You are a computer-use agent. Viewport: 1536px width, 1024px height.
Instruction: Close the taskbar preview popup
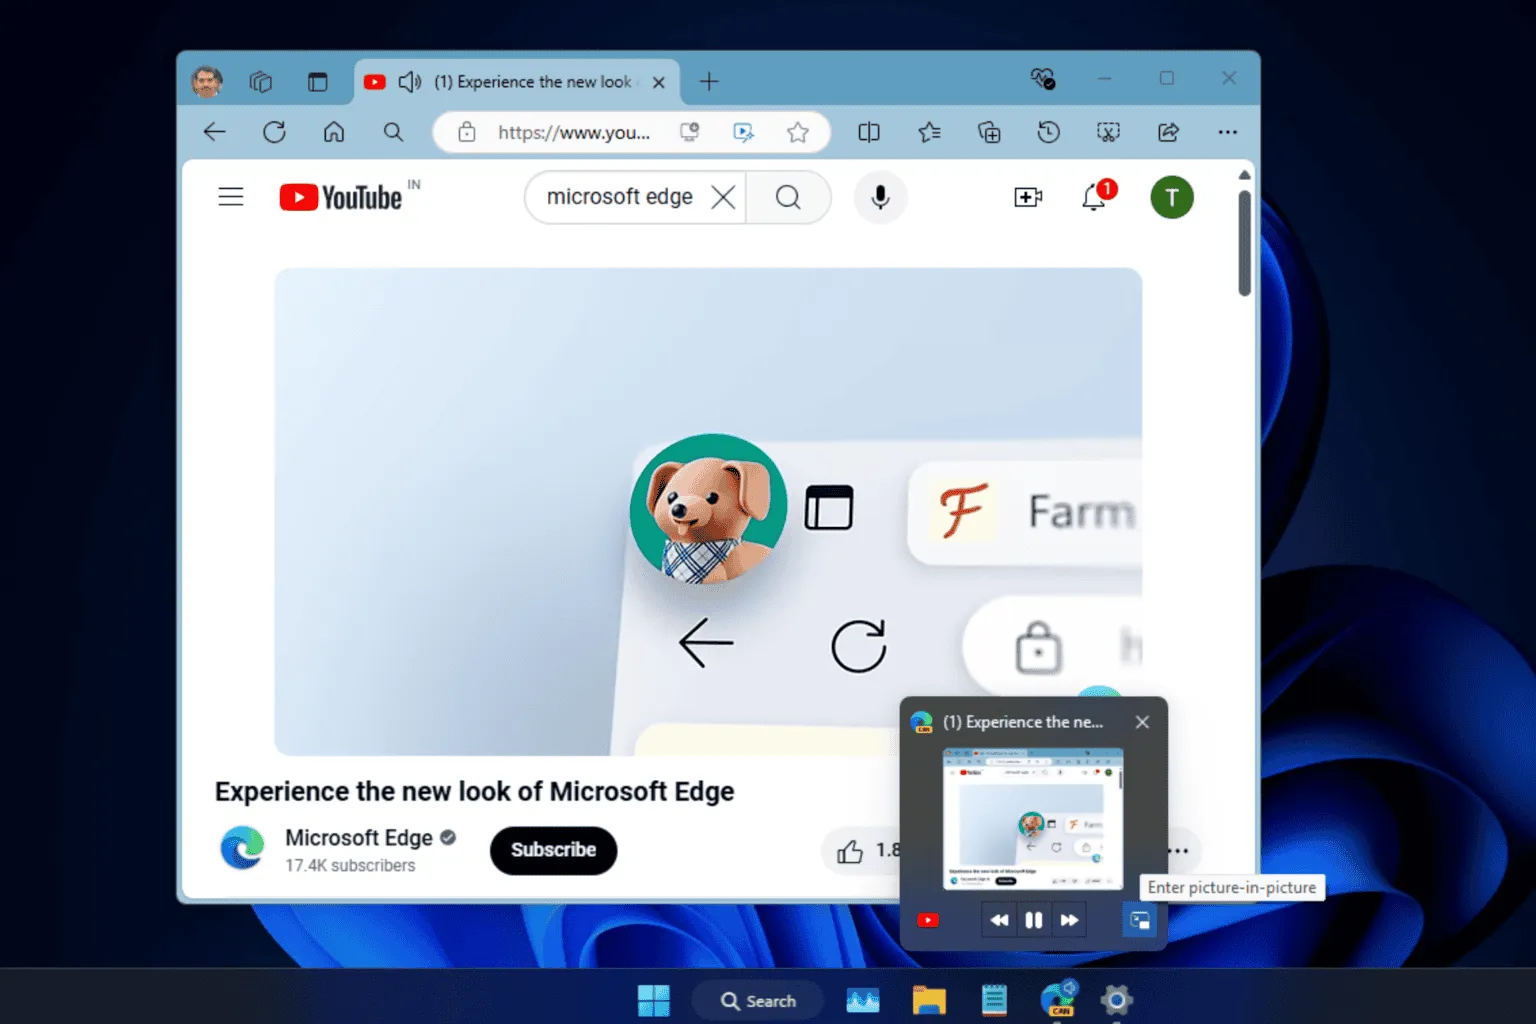pos(1142,722)
